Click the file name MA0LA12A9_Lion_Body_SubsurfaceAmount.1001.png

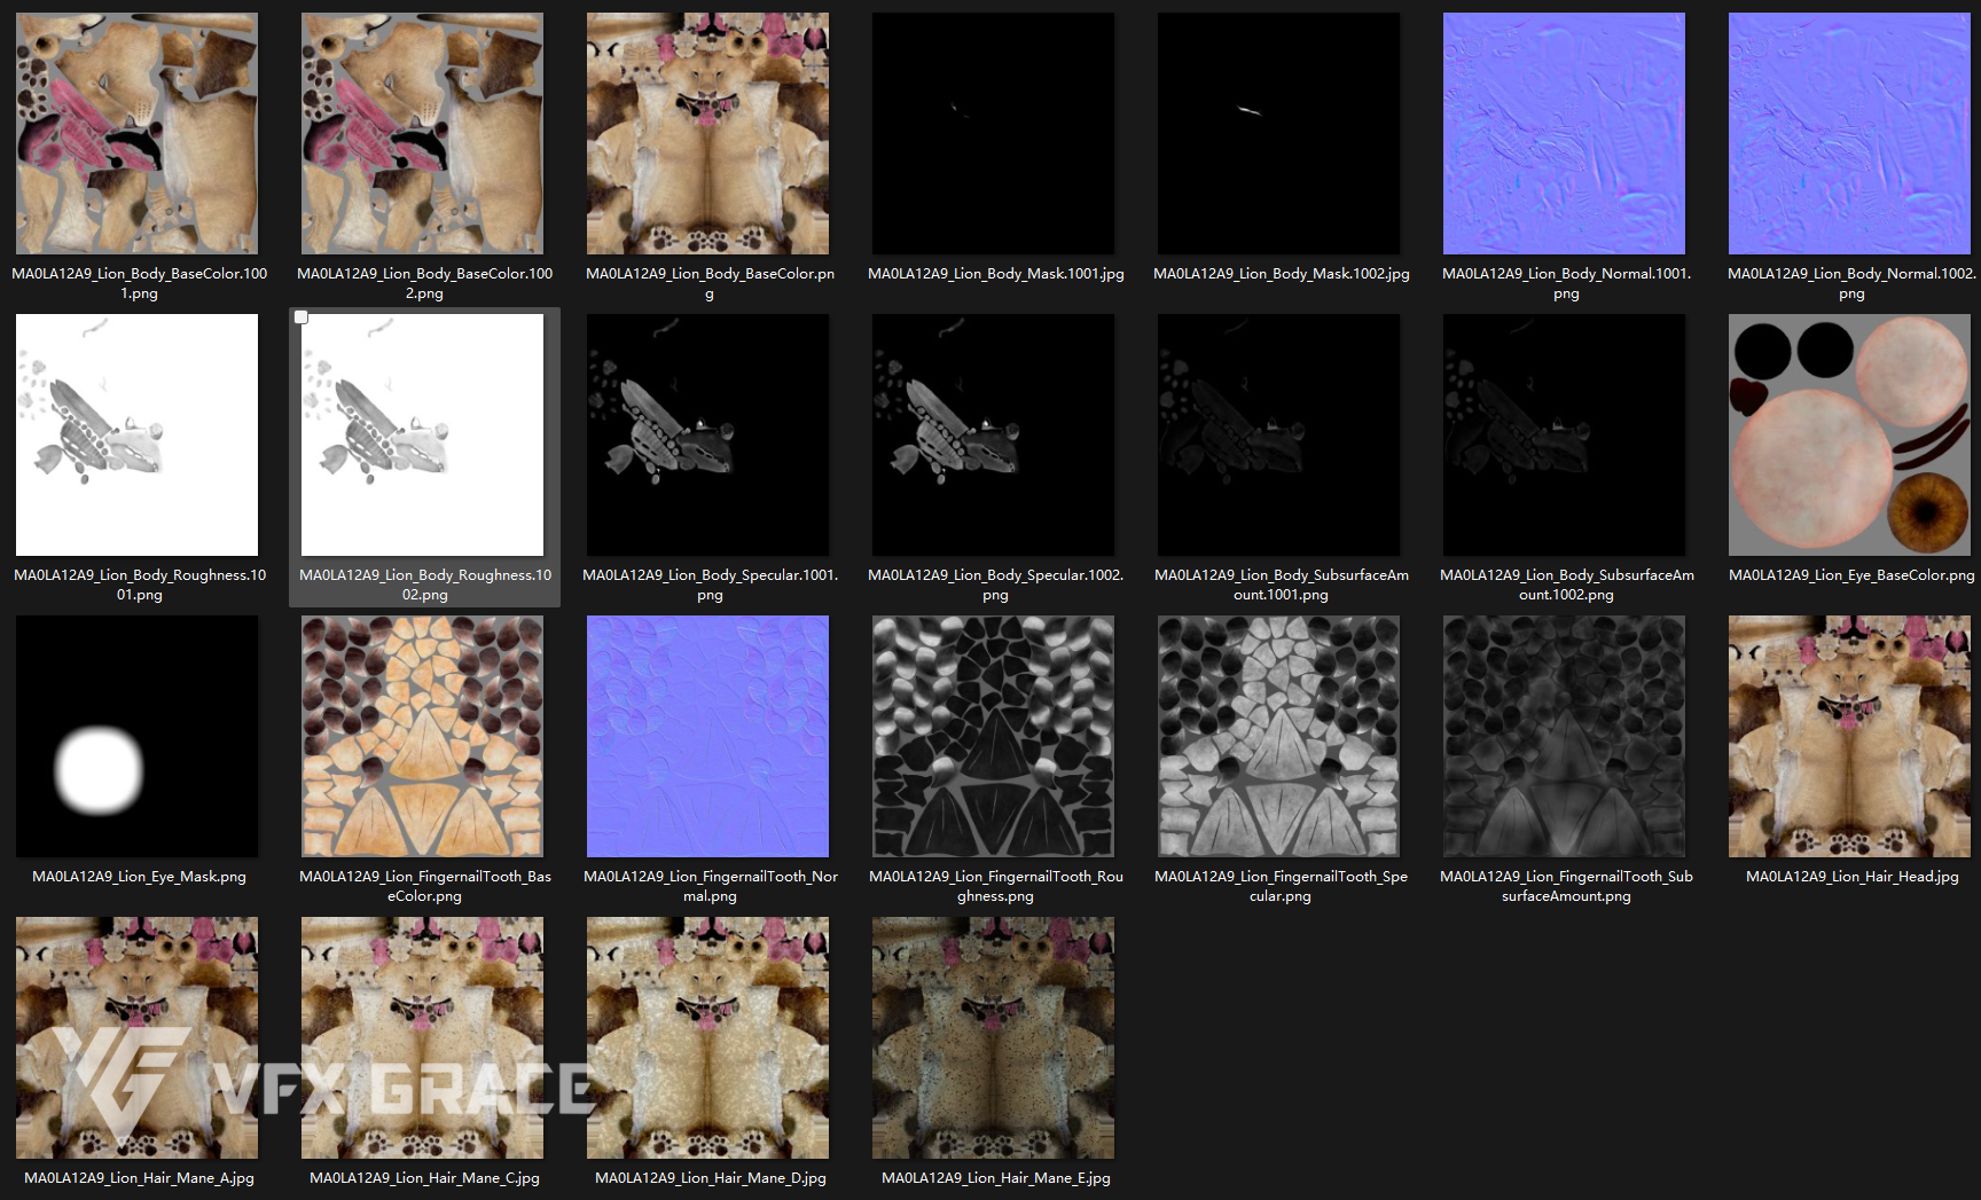pyautogui.click(x=1281, y=585)
